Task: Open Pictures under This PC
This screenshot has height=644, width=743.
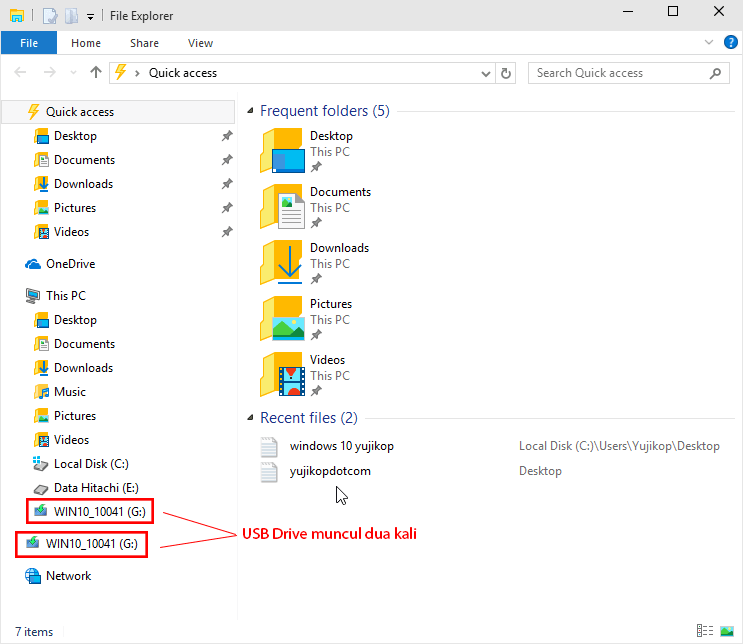Action: pyautogui.click(x=74, y=416)
